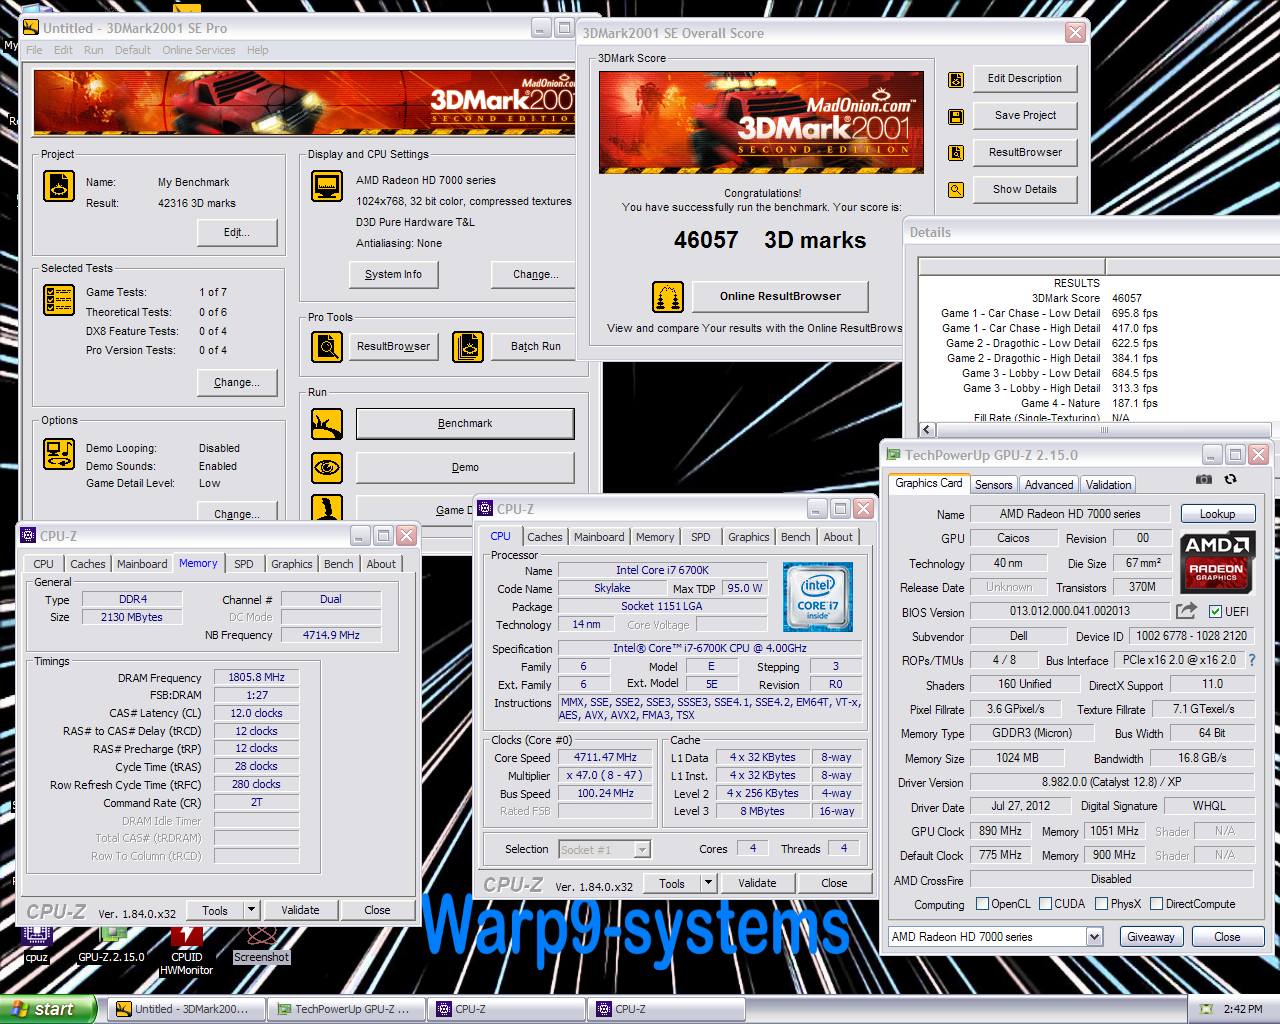Toggle the OpenCL checkbox
Screen dimensions: 1280x1024
982,904
